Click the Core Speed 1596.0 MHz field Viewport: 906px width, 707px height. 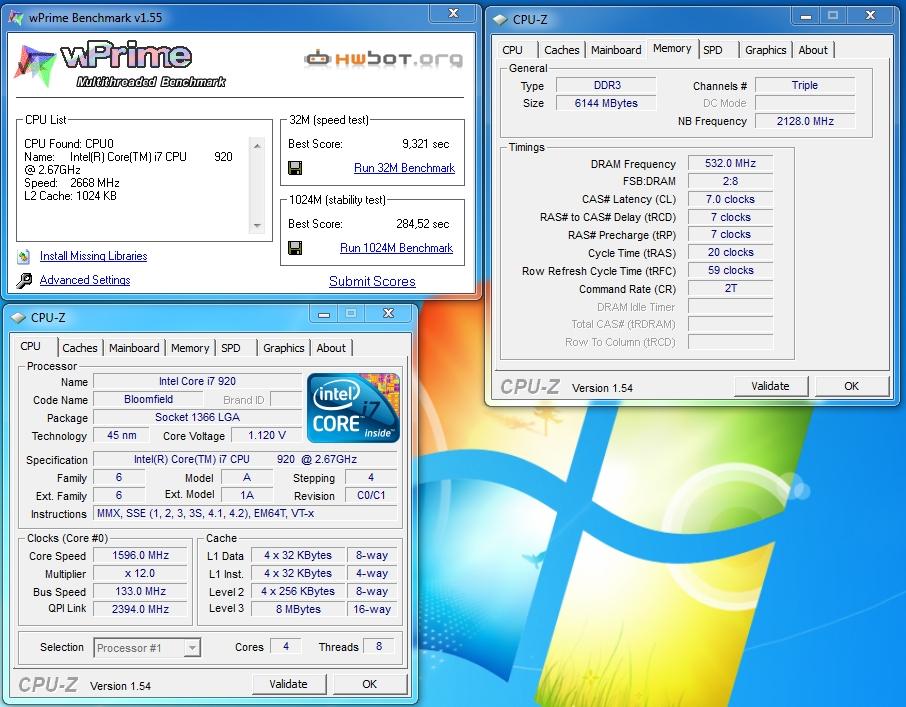[140, 556]
